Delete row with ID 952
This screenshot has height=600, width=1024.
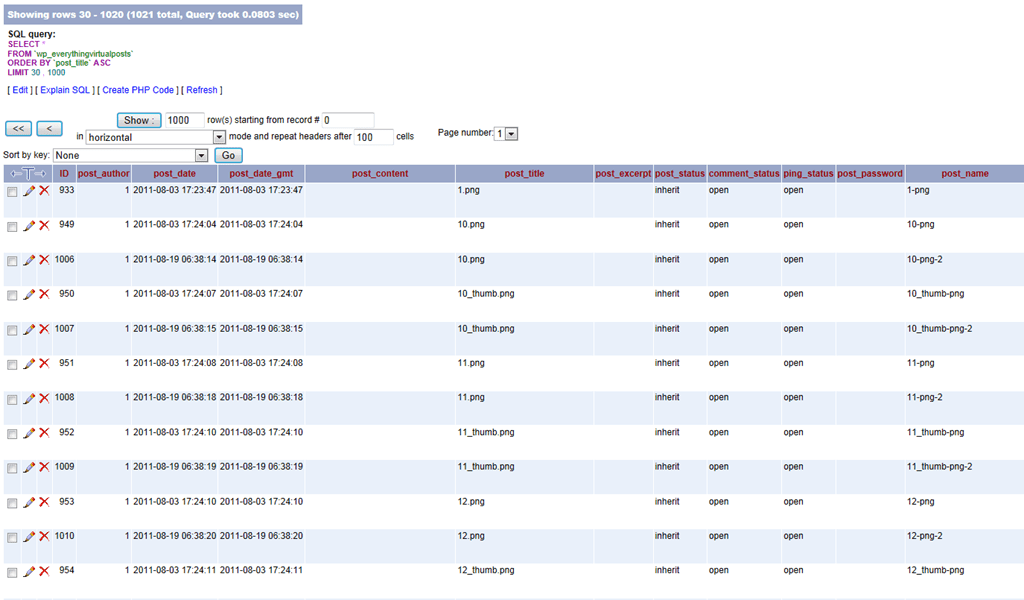(44, 433)
